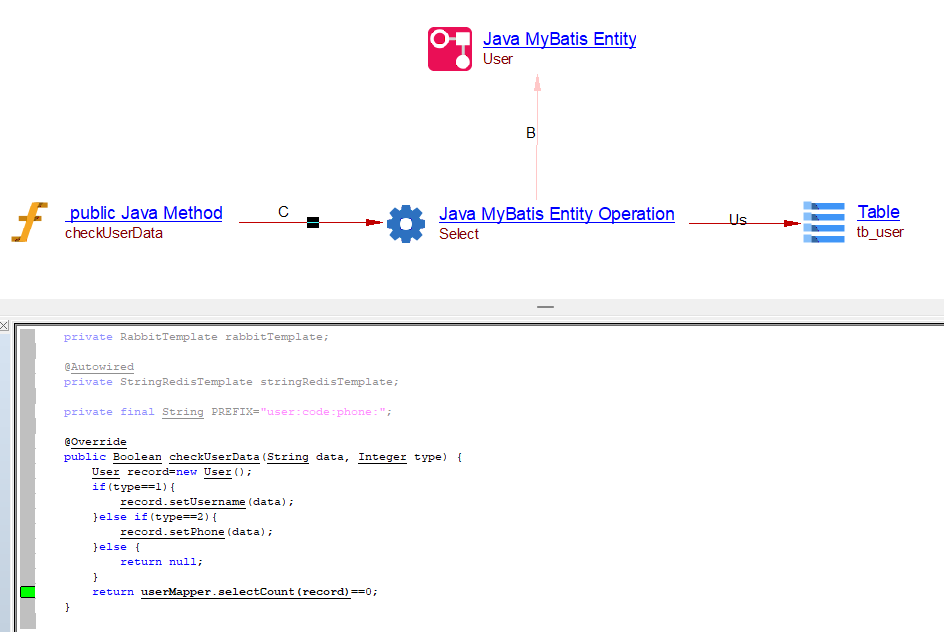Viewport: 944px width, 632px height.
Task: Click the Autowired annotation link
Action: pyautogui.click(x=101, y=367)
